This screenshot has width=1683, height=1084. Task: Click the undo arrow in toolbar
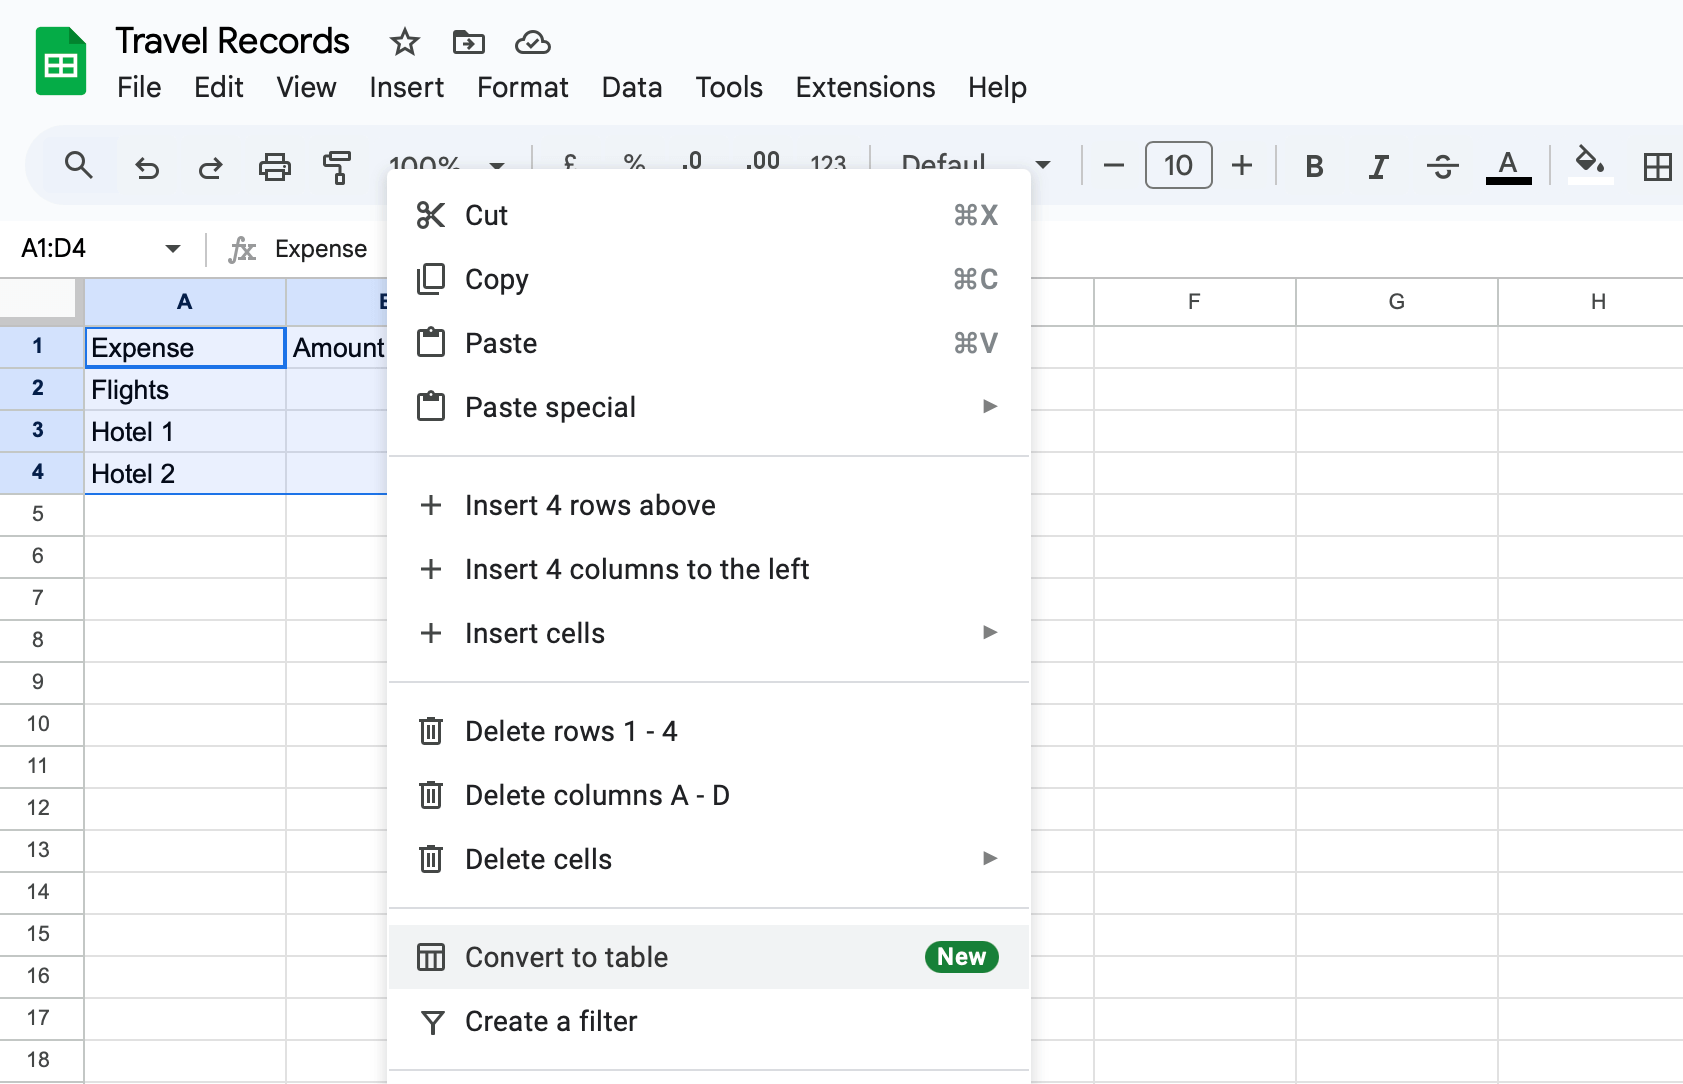tap(147, 167)
